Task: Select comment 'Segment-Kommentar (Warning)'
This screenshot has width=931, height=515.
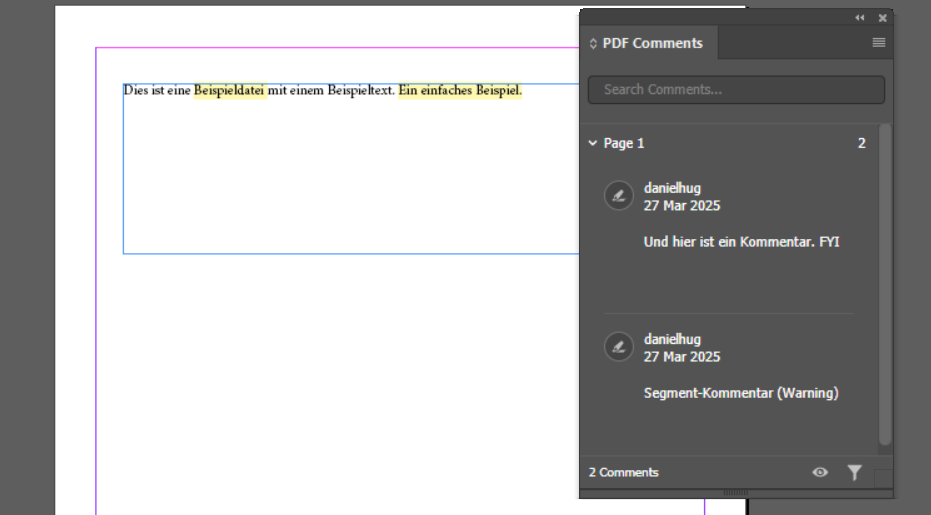Action: [x=741, y=393]
